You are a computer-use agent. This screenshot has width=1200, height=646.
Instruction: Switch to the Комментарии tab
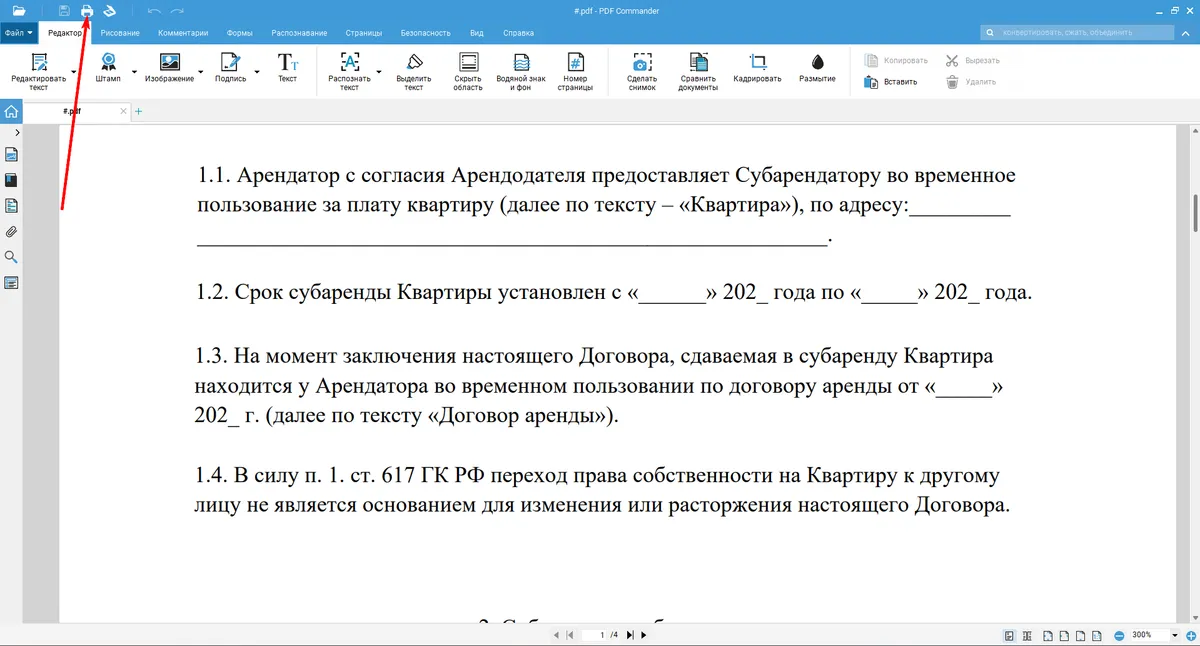[x=183, y=33]
